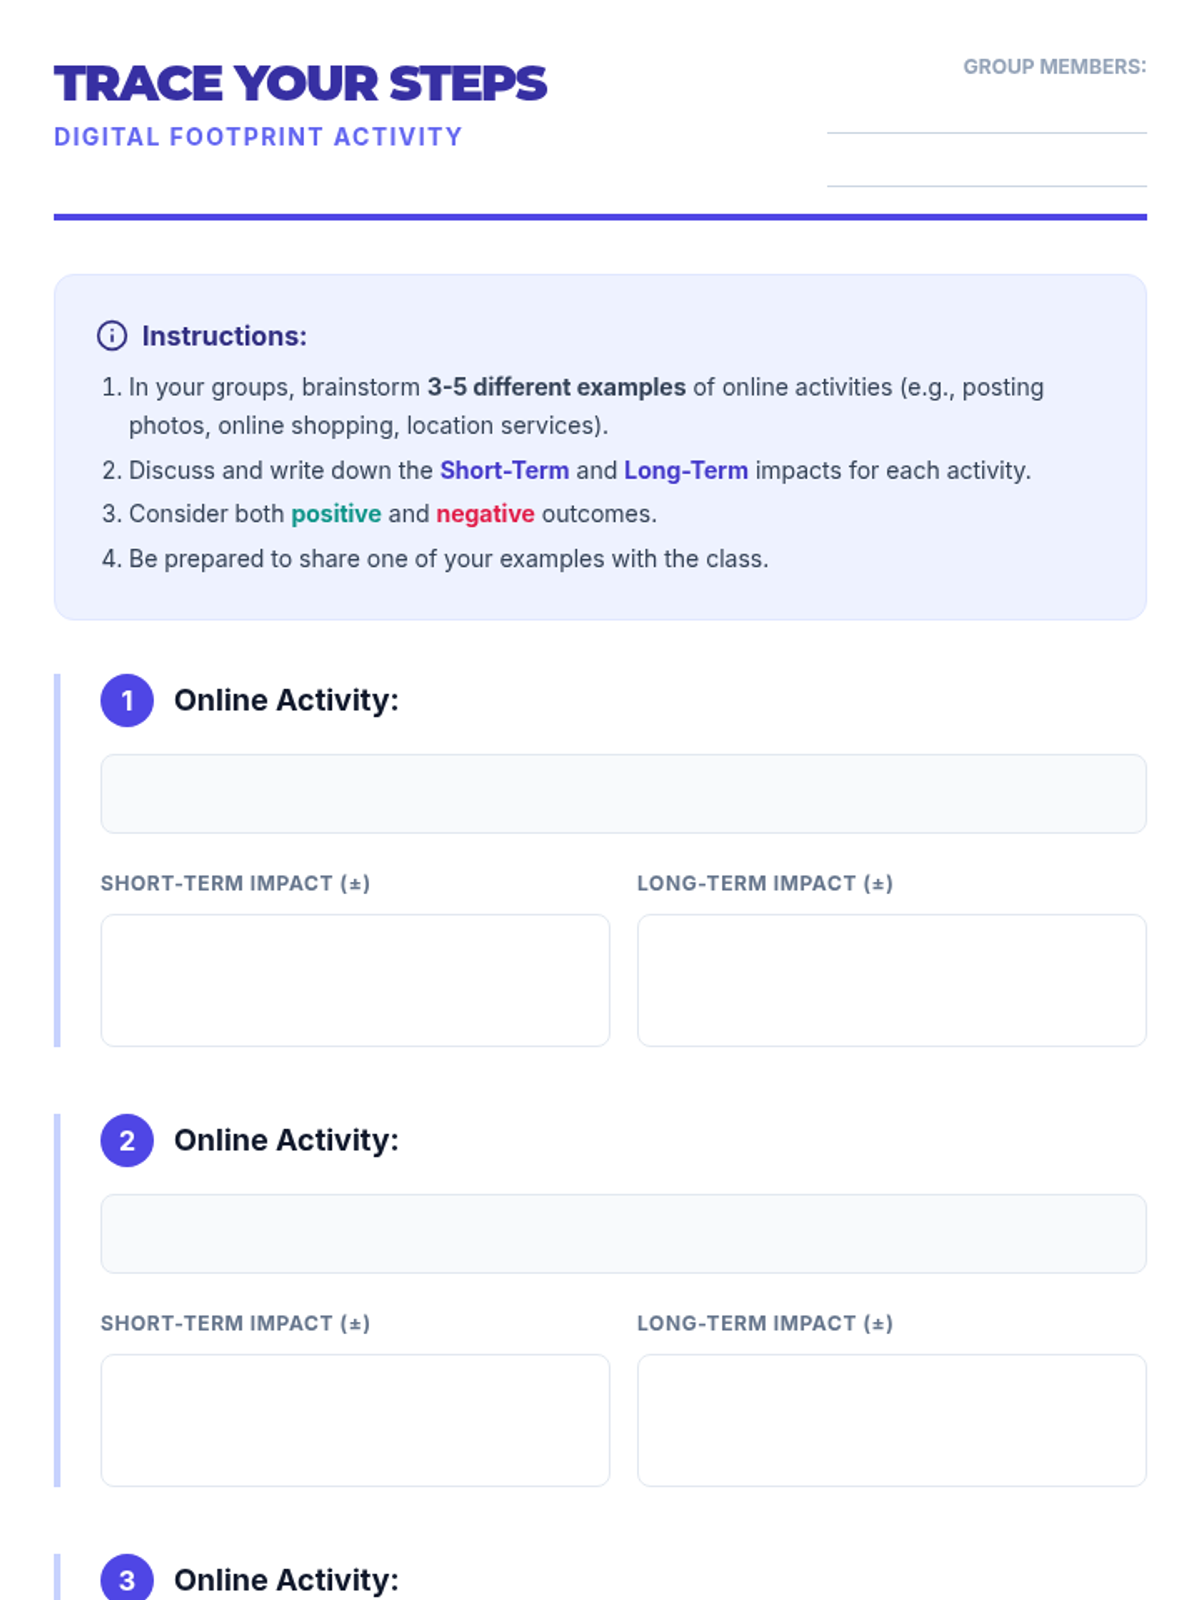Image resolution: width=1200 pixels, height=1600 pixels.
Task: Click the red "negative" word
Action: click(x=485, y=514)
